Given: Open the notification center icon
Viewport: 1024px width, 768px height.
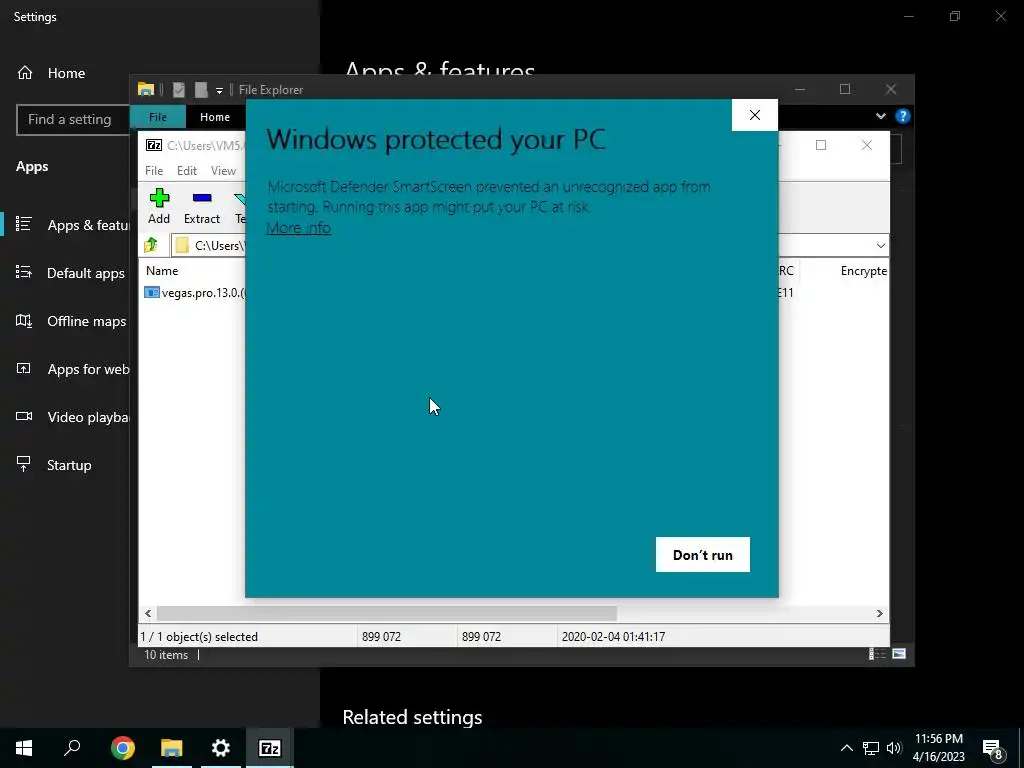Looking at the screenshot, I should [993, 750].
